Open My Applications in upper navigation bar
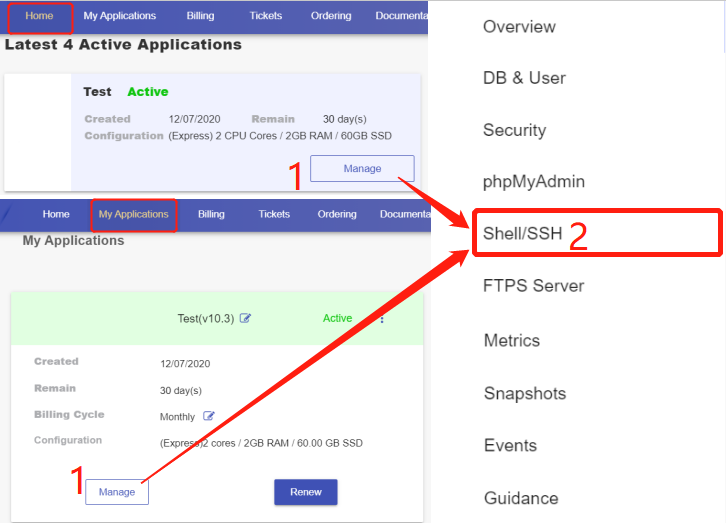 click(119, 16)
